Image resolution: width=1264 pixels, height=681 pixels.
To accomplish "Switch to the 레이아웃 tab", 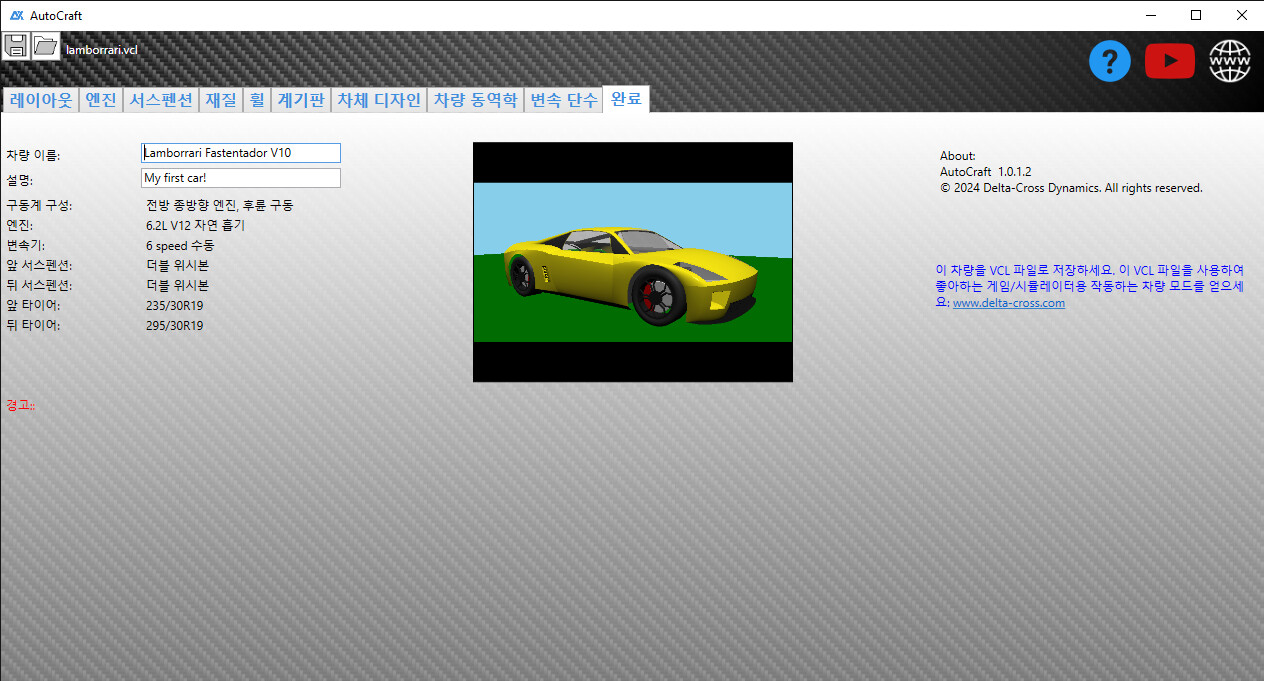I will pyautogui.click(x=41, y=100).
